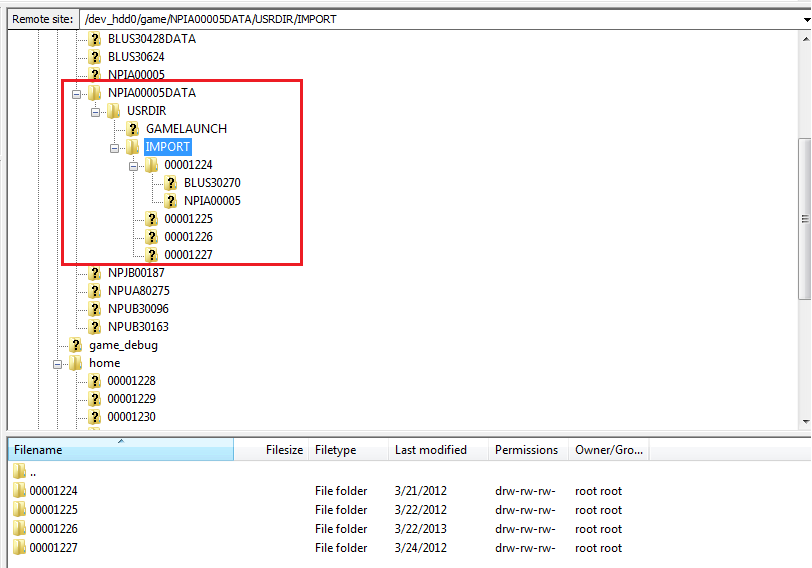Collapse the USRDIR tree node
This screenshot has width=812, height=568.
(95, 112)
